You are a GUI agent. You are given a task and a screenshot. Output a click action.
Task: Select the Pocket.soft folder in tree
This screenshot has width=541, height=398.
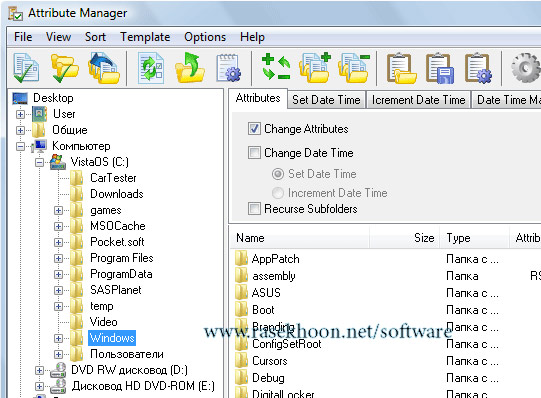[117, 242]
